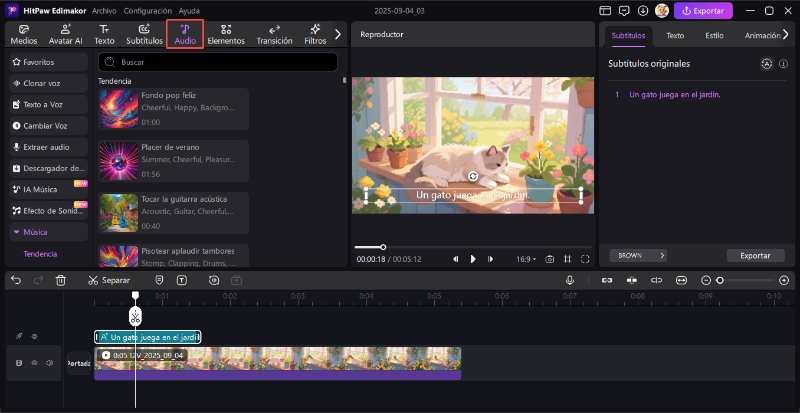
Task: Open the Extraer audio tool
Action: pos(46,146)
